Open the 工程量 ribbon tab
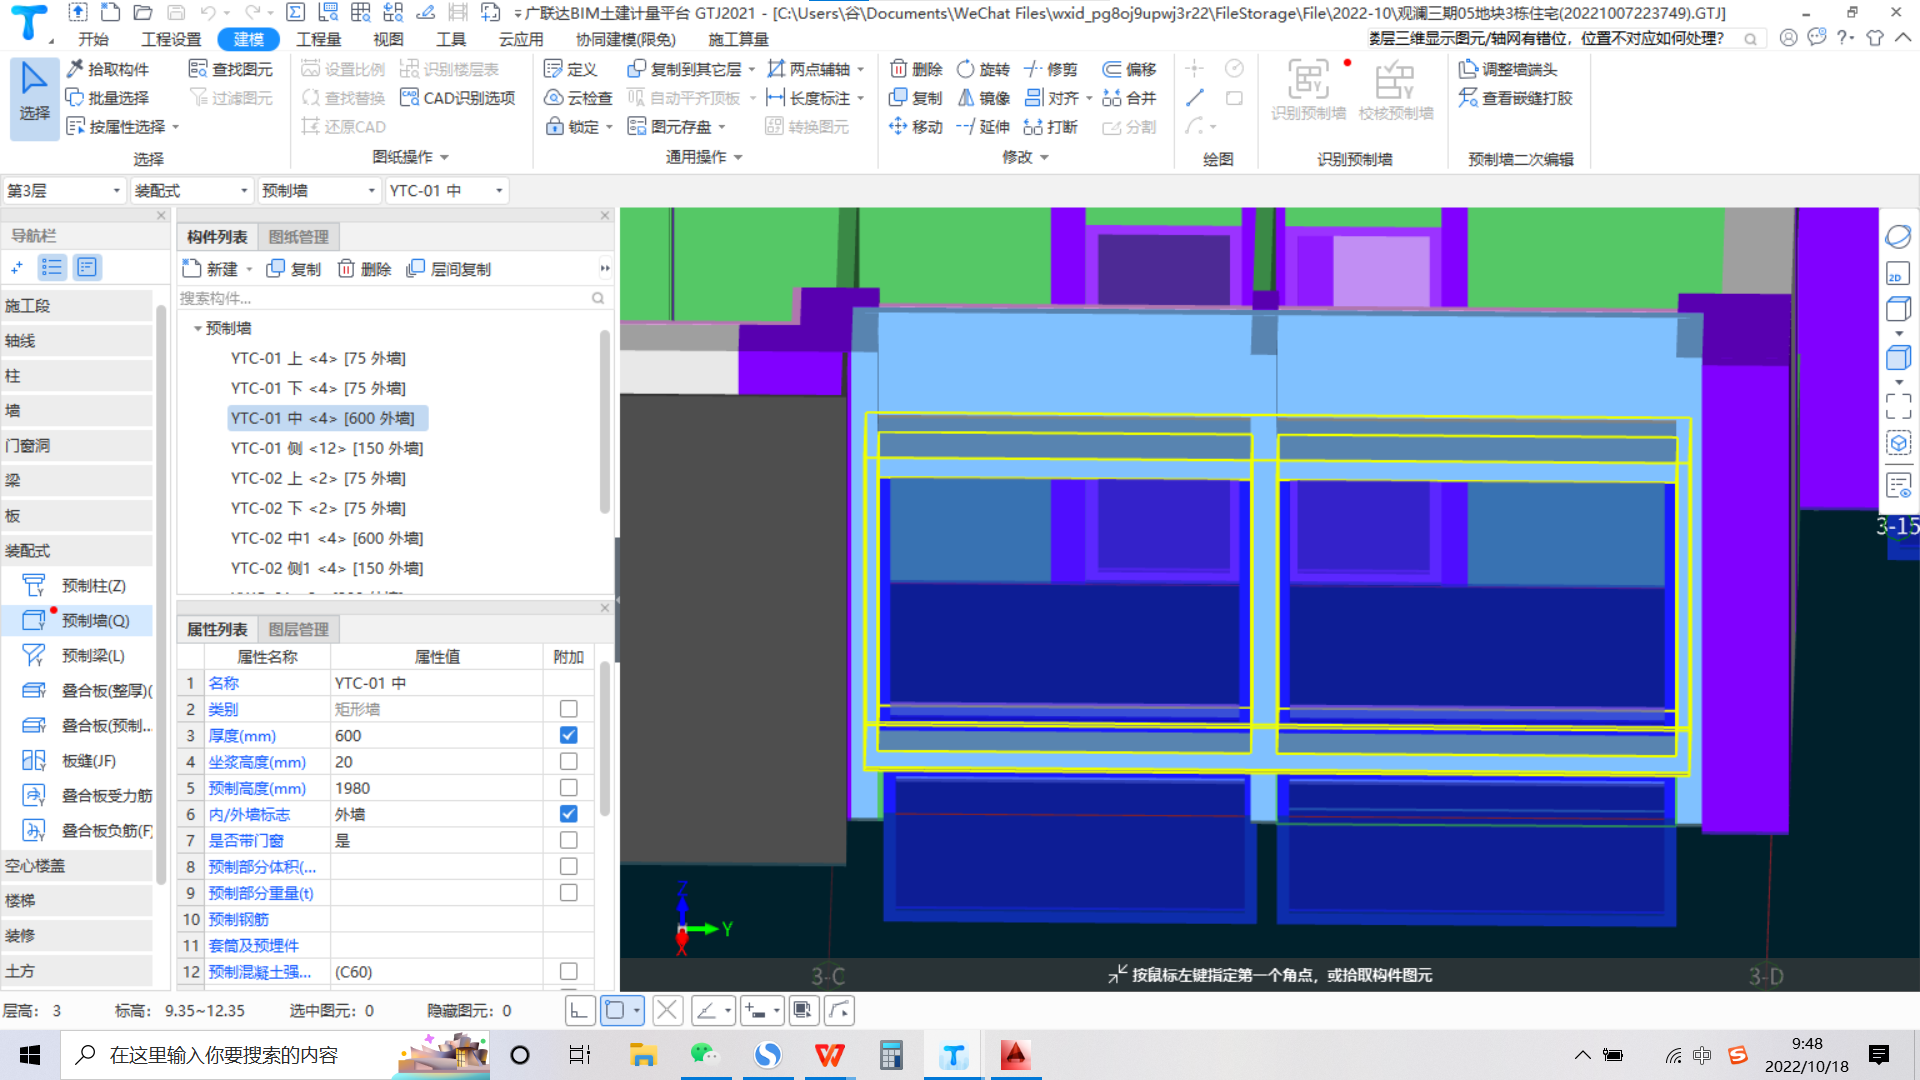Viewport: 1920px width, 1080px height. pos(319,39)
